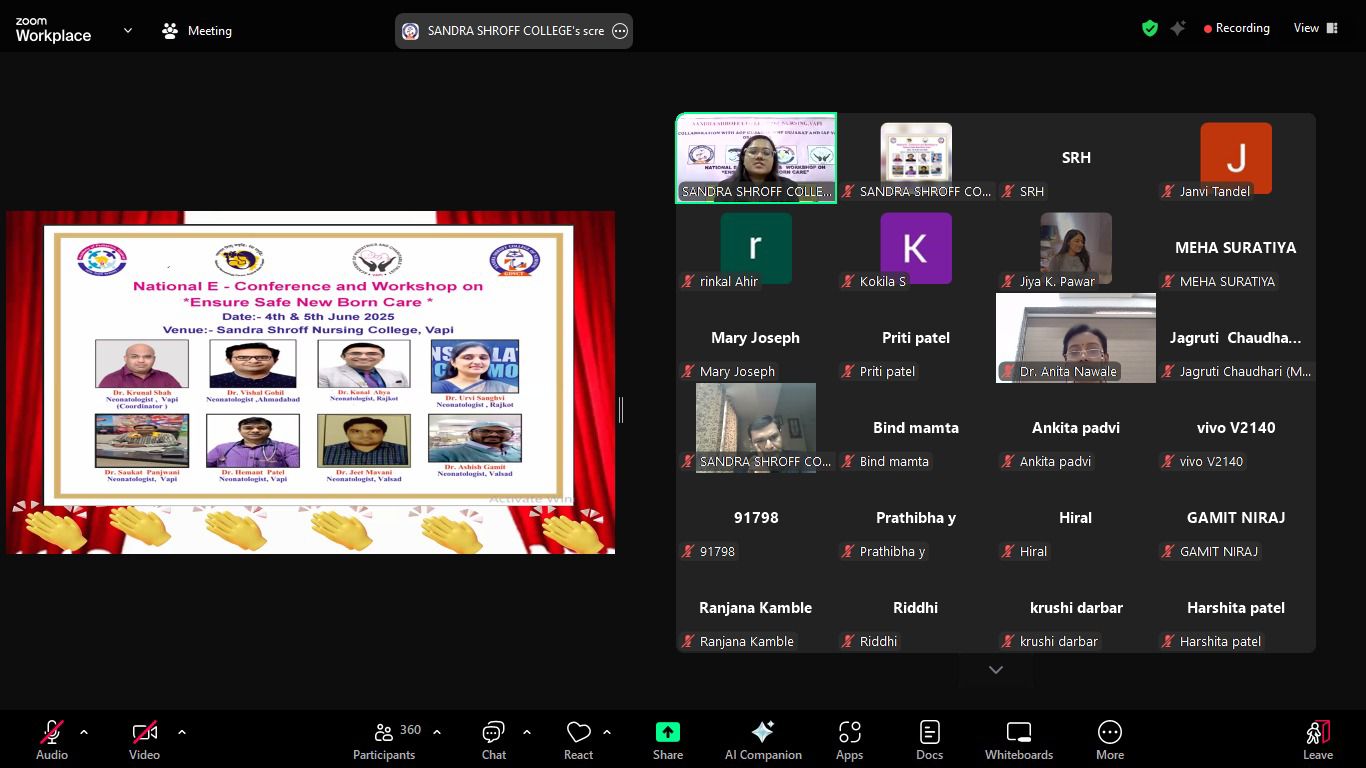Open the Apps panel
Screen dimensions: 1366x768
(849, 741)
